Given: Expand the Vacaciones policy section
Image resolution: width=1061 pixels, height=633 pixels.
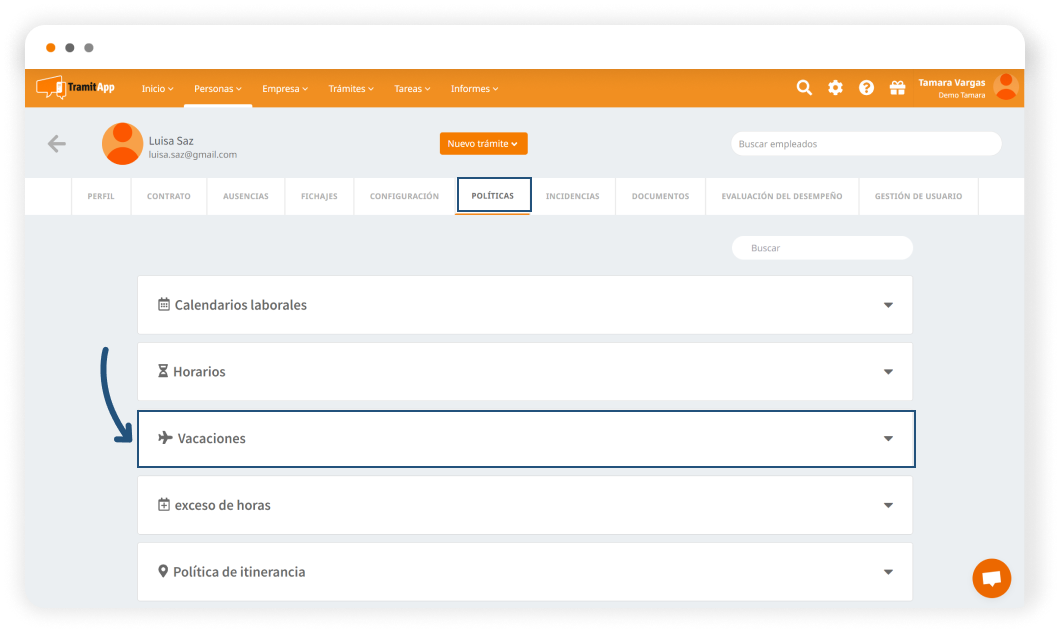Looking at the screenshot, I should (x=526, y=439).
